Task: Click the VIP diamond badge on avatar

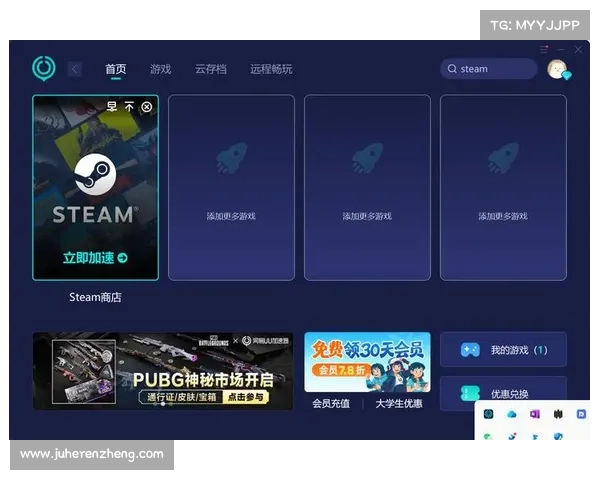Action: (x=566, y=75)
